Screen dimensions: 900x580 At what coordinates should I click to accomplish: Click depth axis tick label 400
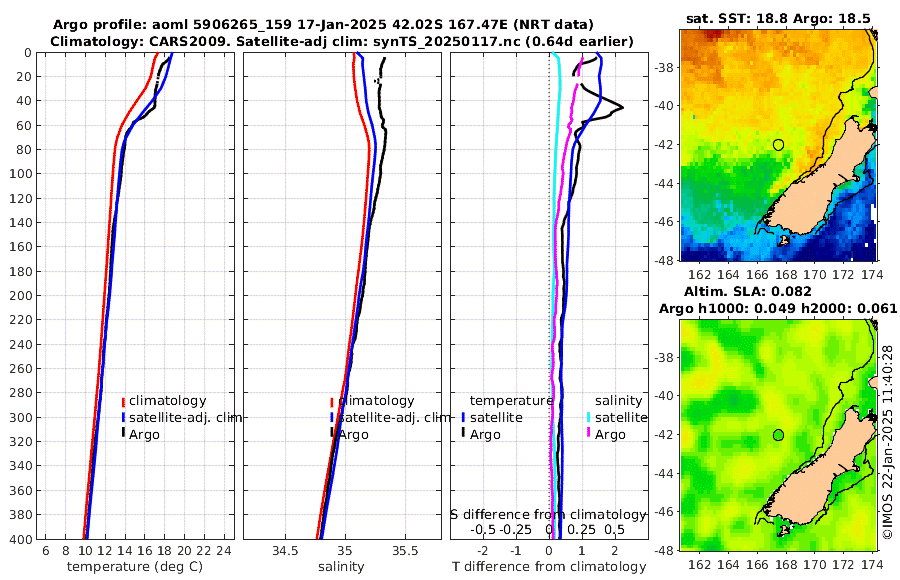click(21, 539)
